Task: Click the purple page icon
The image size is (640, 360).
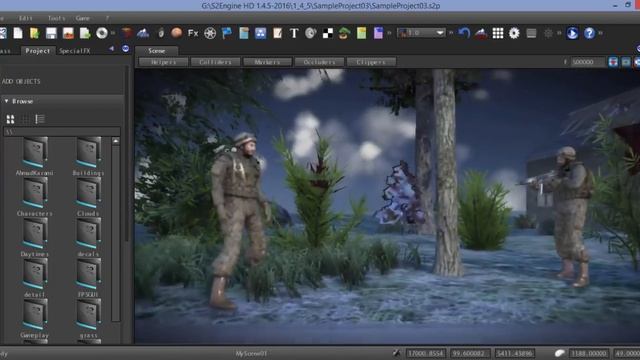Action: click(x=378, y=33)
